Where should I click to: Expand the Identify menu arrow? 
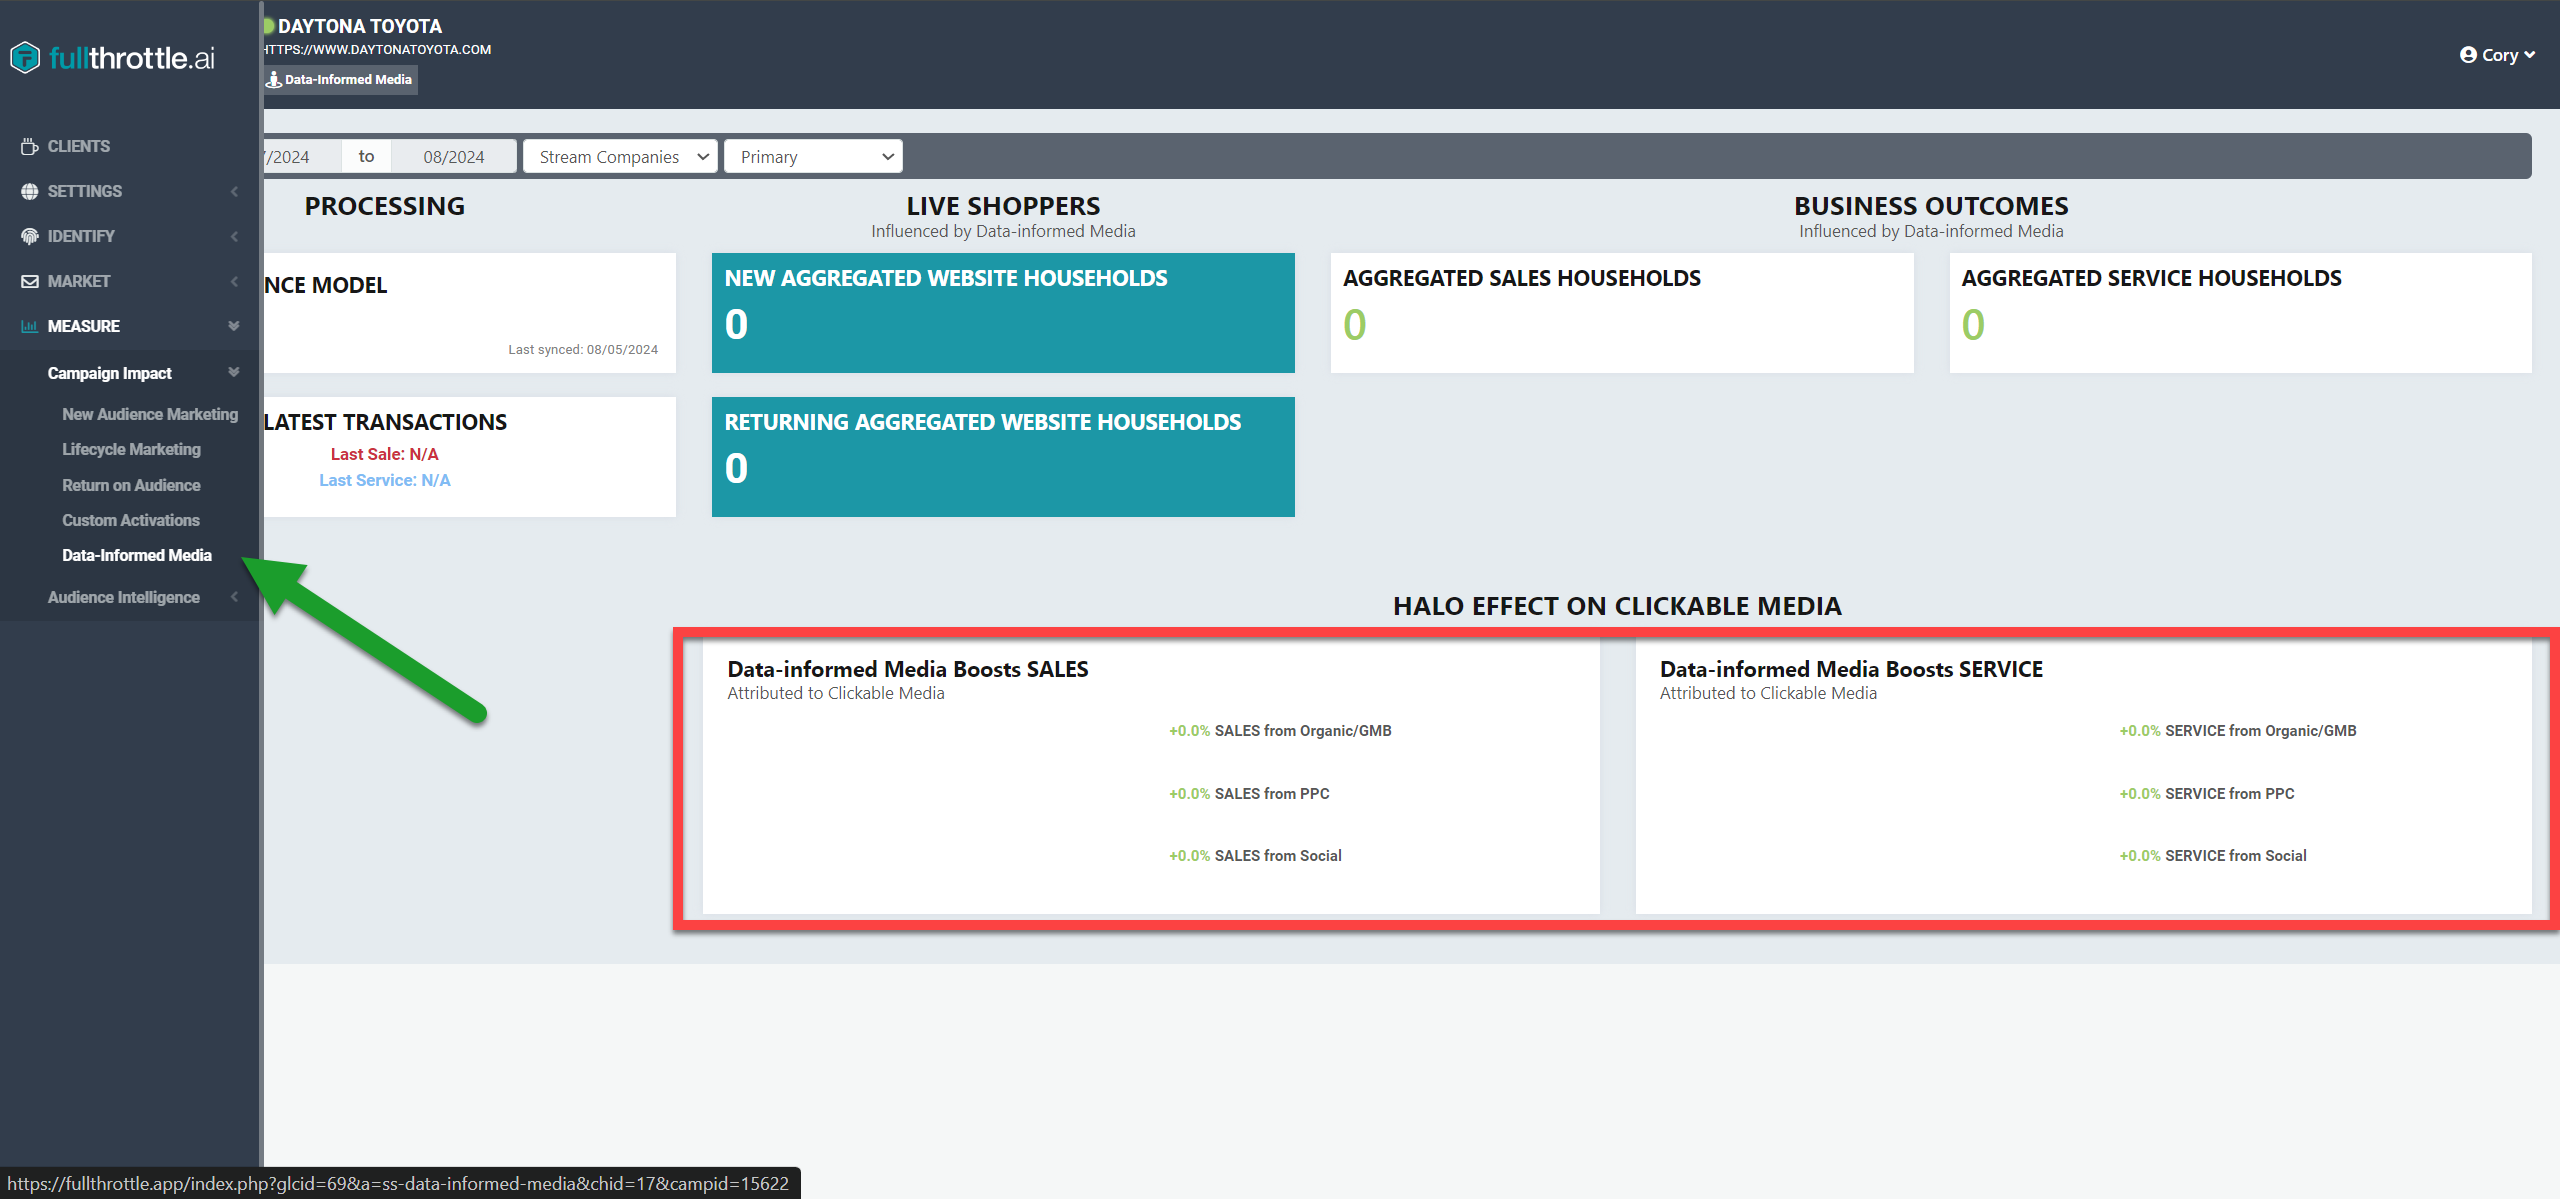pos(234,236)
